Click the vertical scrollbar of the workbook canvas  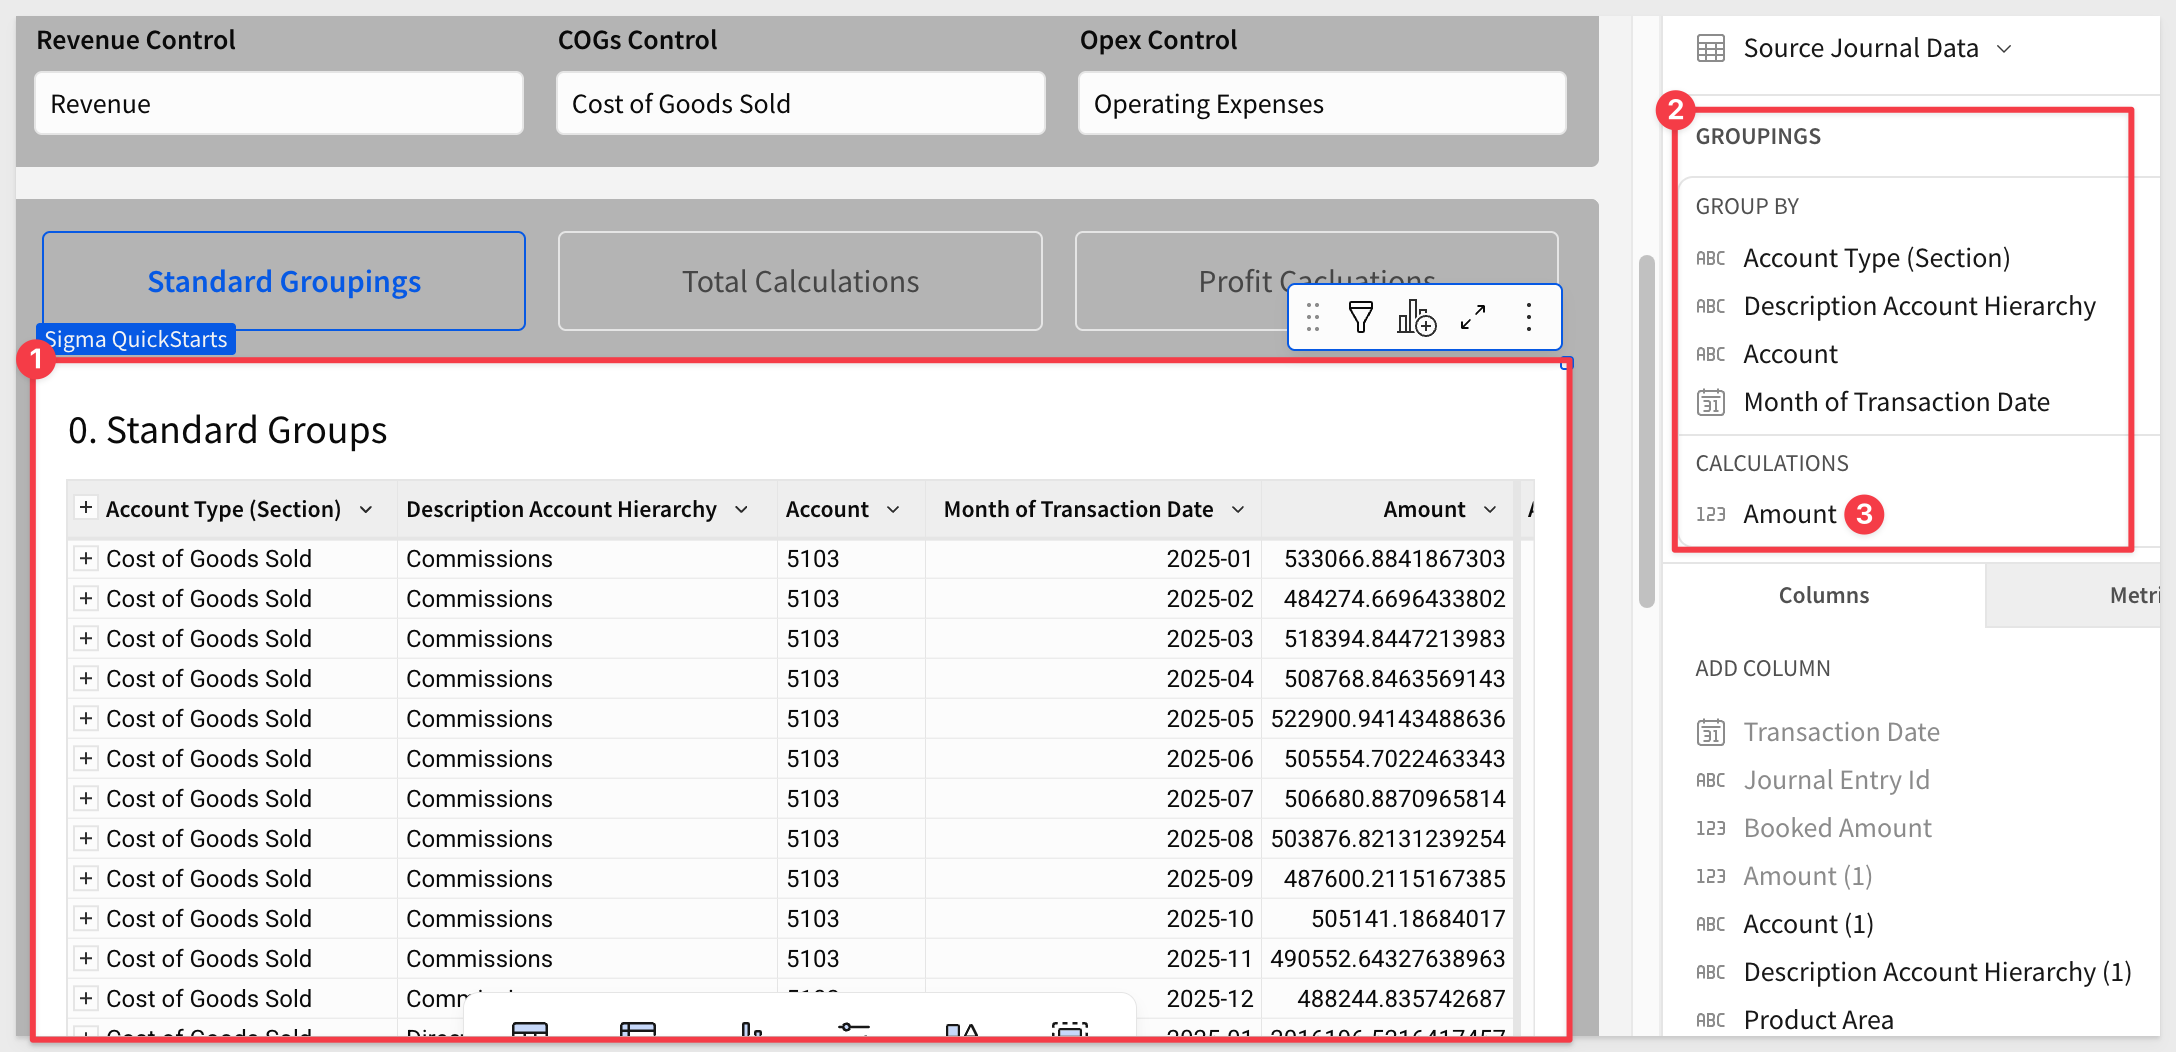pos(1647,432)
